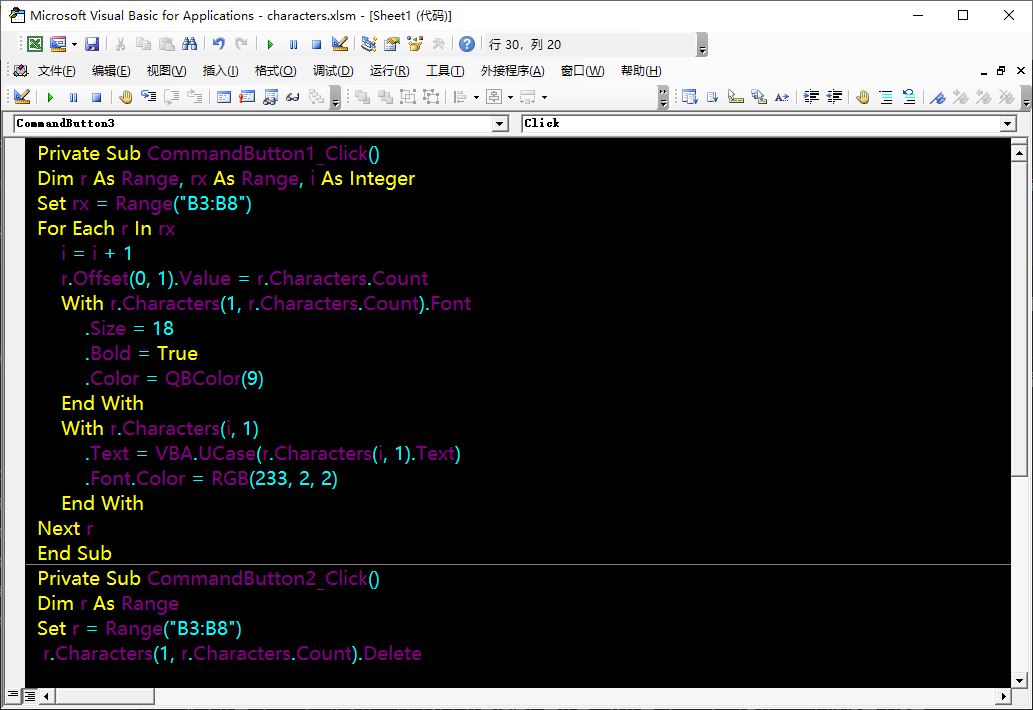The height and width of the screenshot is (710, 1033).
Task: Open Standard toolbar options after 行 30, 列 20
Action: (x=702, y=45)
